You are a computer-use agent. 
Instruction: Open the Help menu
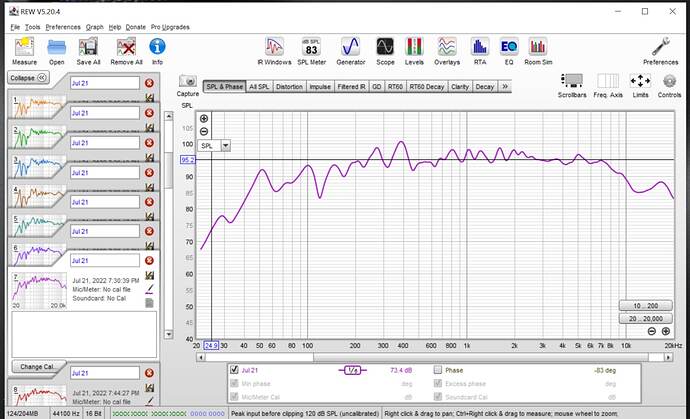(x=114, y=27)
